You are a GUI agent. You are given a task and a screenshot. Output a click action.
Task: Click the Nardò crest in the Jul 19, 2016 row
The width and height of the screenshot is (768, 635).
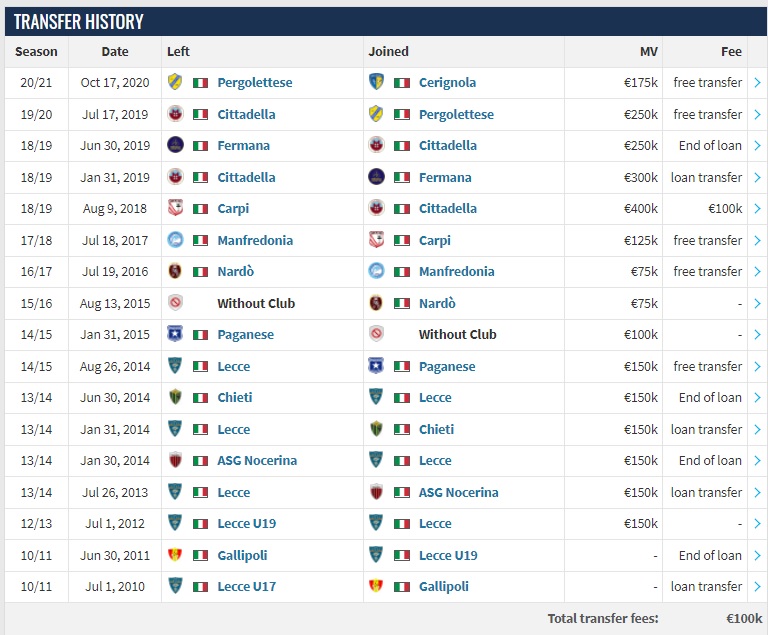(175, 271)
